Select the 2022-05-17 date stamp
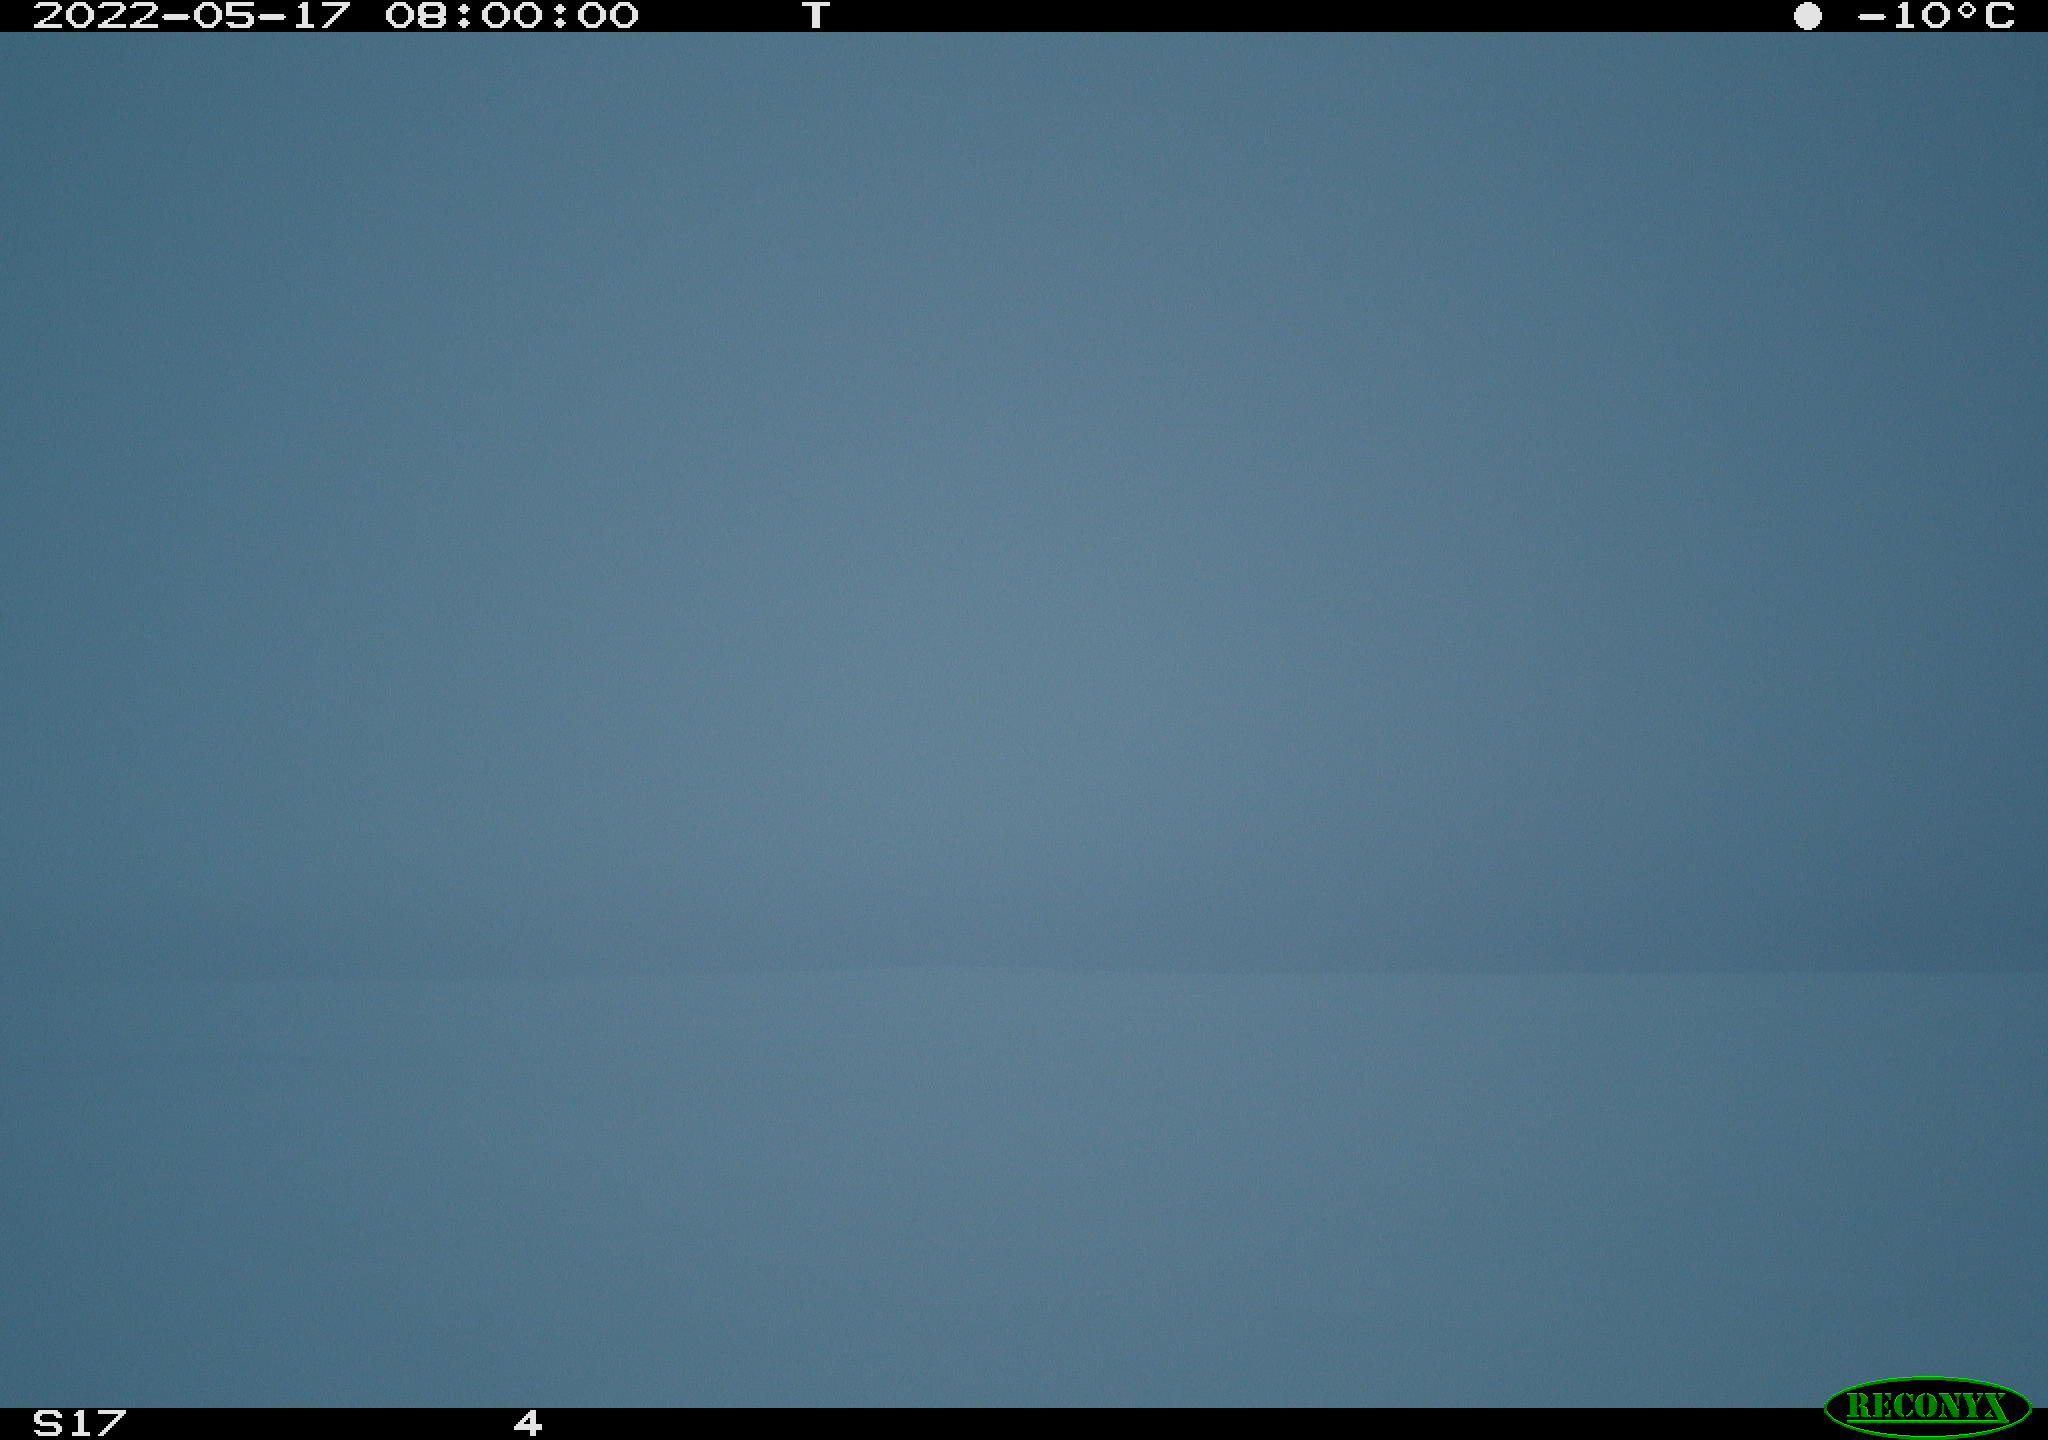The image size is (2048, 1440). click(192, 16)
